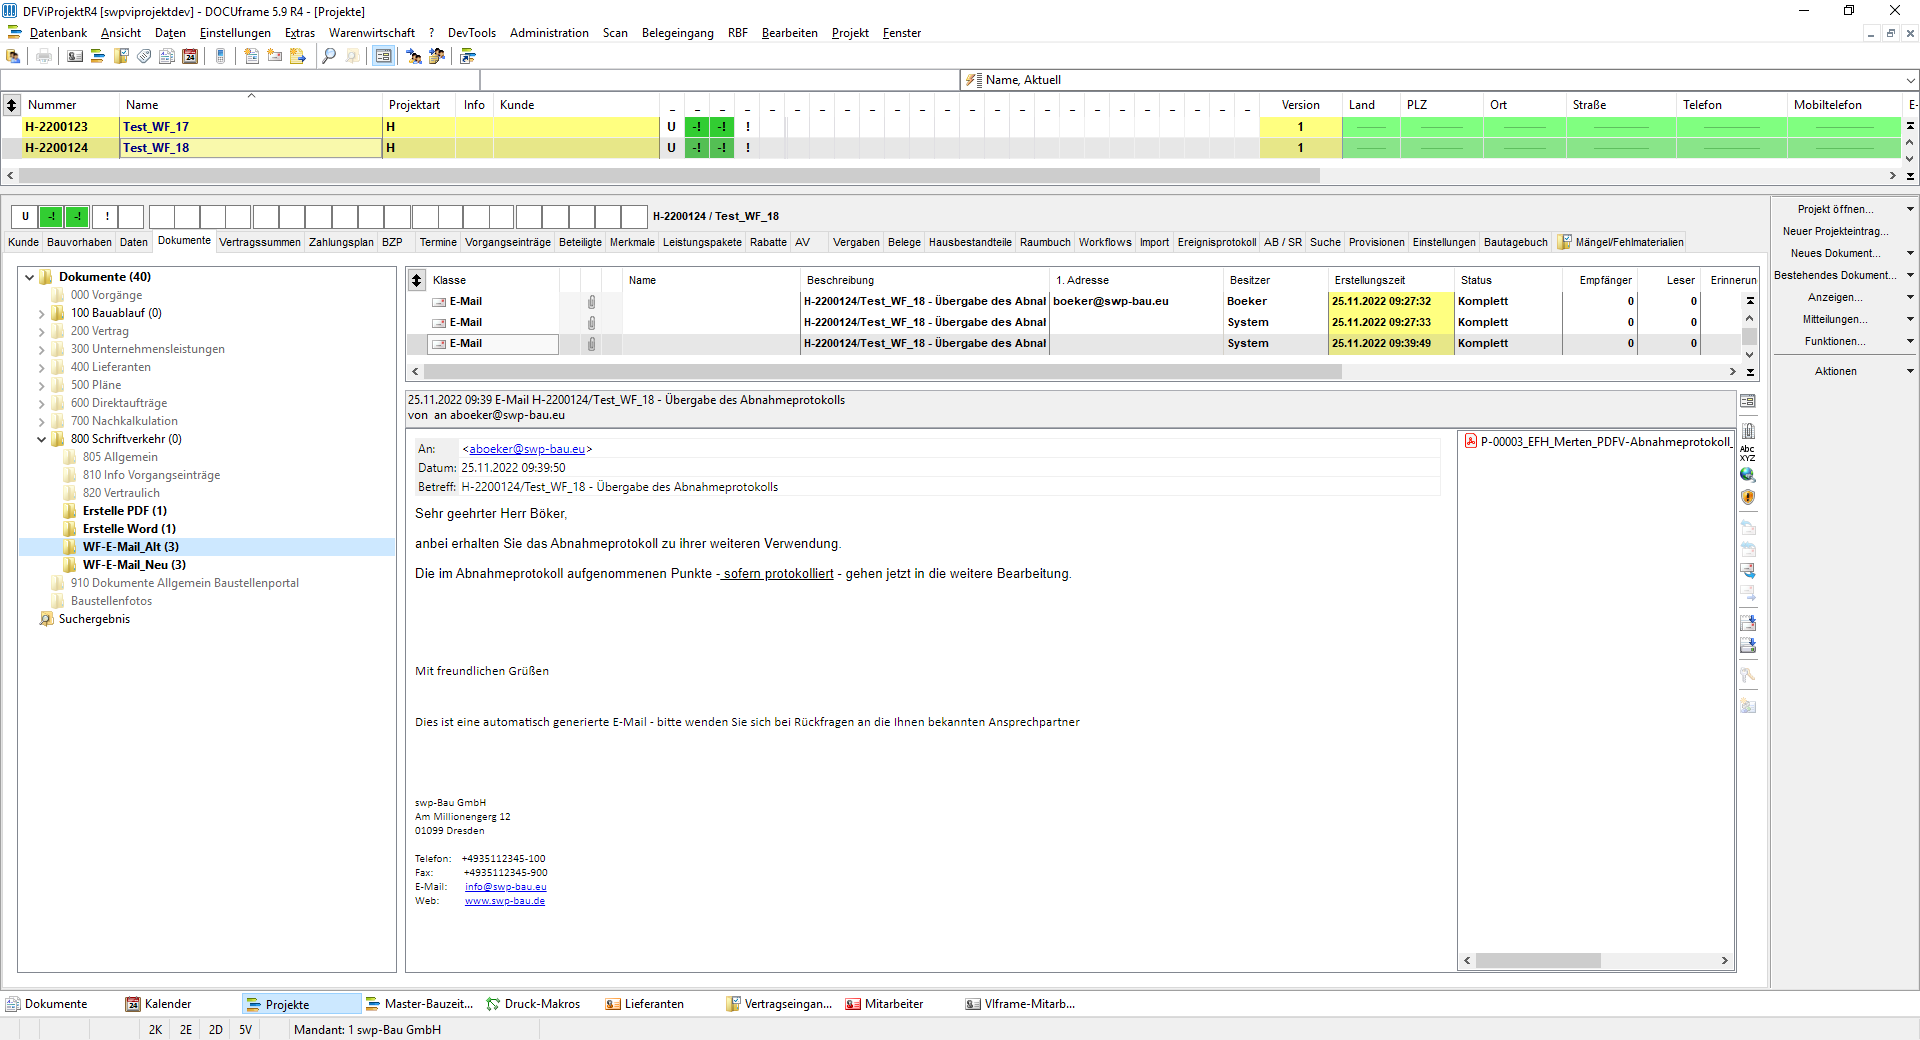Toggle the 2E button in the status bar

tap(186, 1029)
